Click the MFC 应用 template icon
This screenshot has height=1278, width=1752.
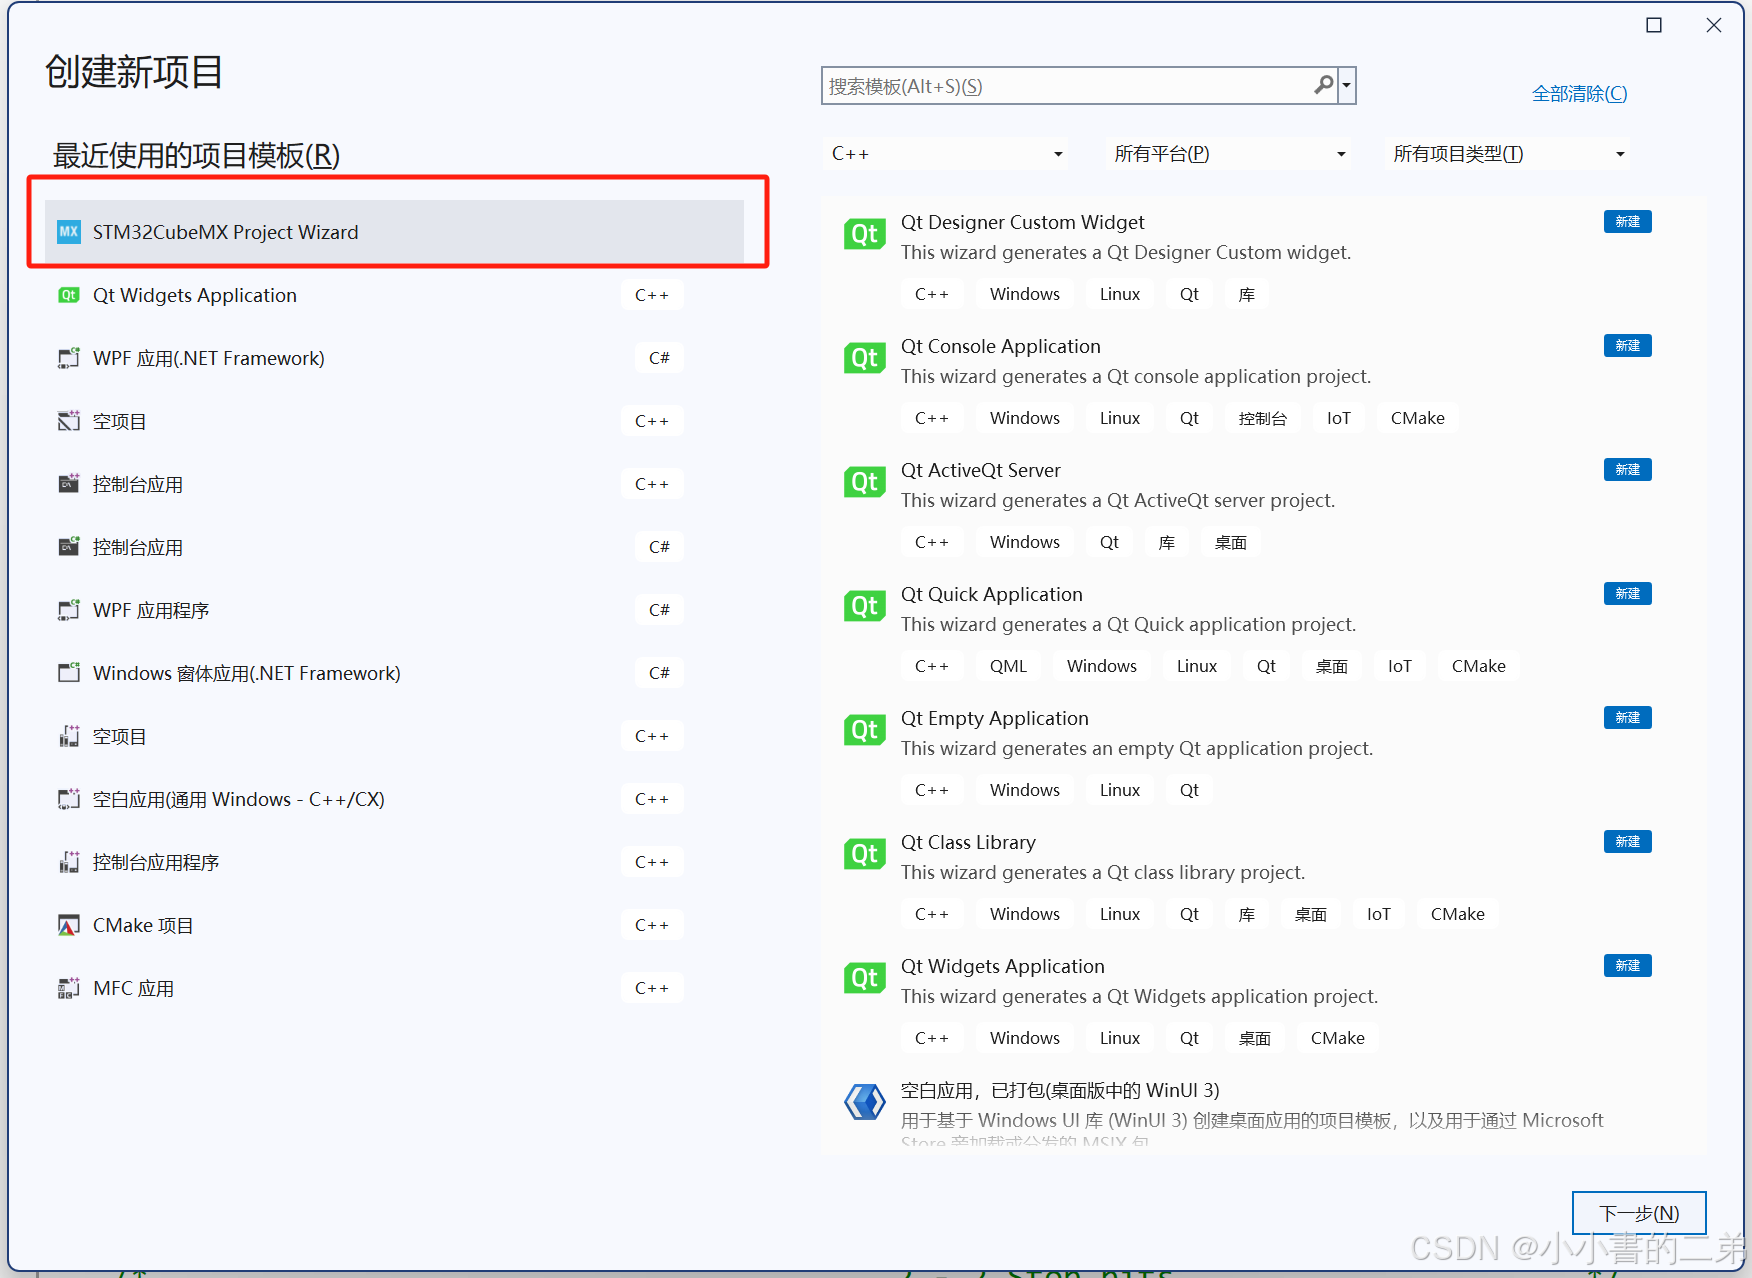[x=68, y=987]
